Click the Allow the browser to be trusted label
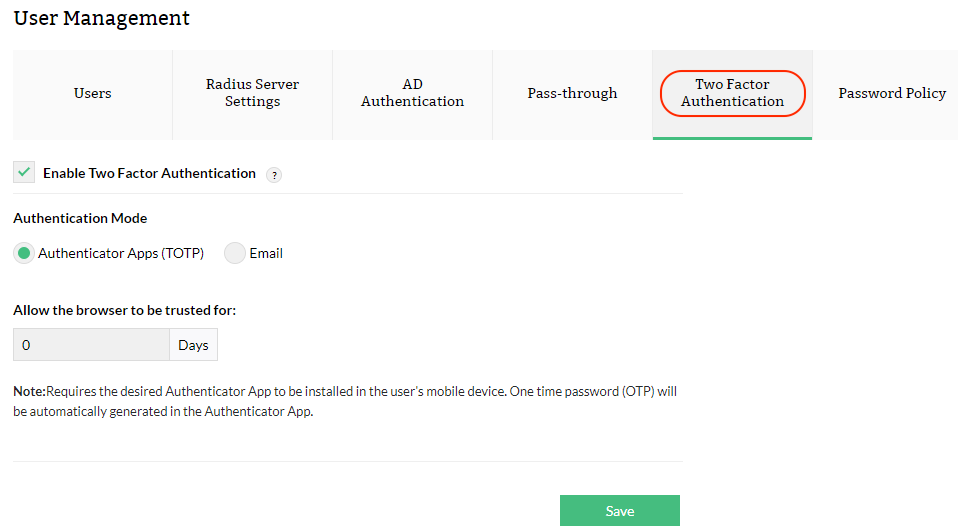This screenshot has height=532, width=958. pyautogui.click(x=124, y=310)
